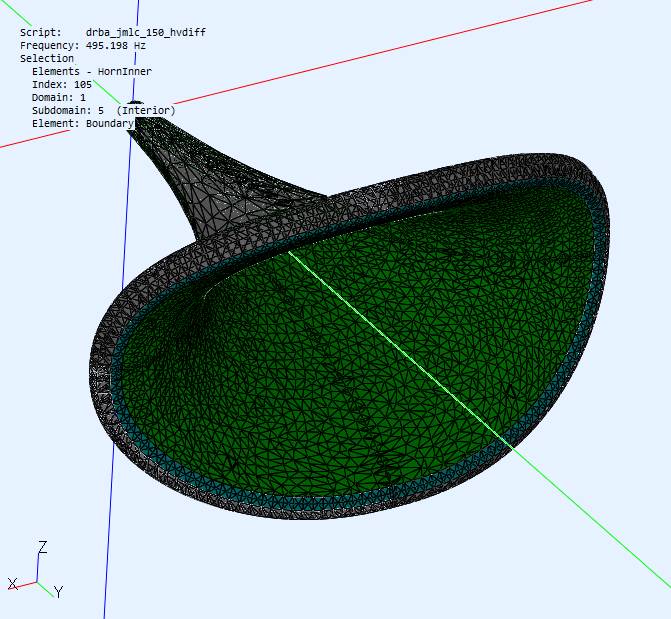Viewport: 671px width, 619px height.
Task: Click the script name drba_jmlc_150_hvdiff
Action: 145,33
